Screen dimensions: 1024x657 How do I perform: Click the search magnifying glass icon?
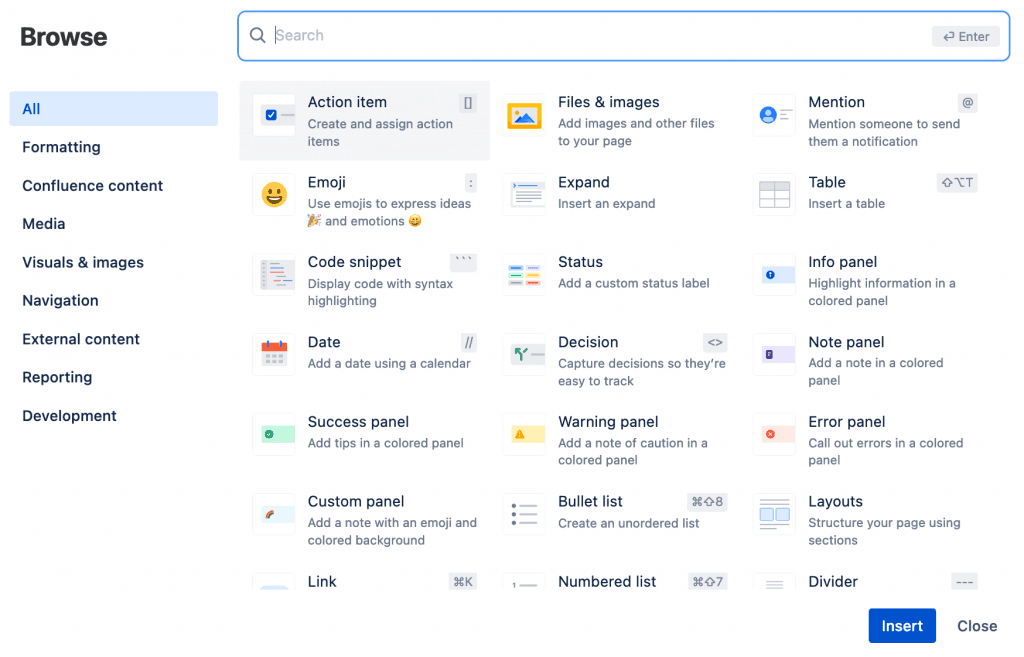(258, 35)
